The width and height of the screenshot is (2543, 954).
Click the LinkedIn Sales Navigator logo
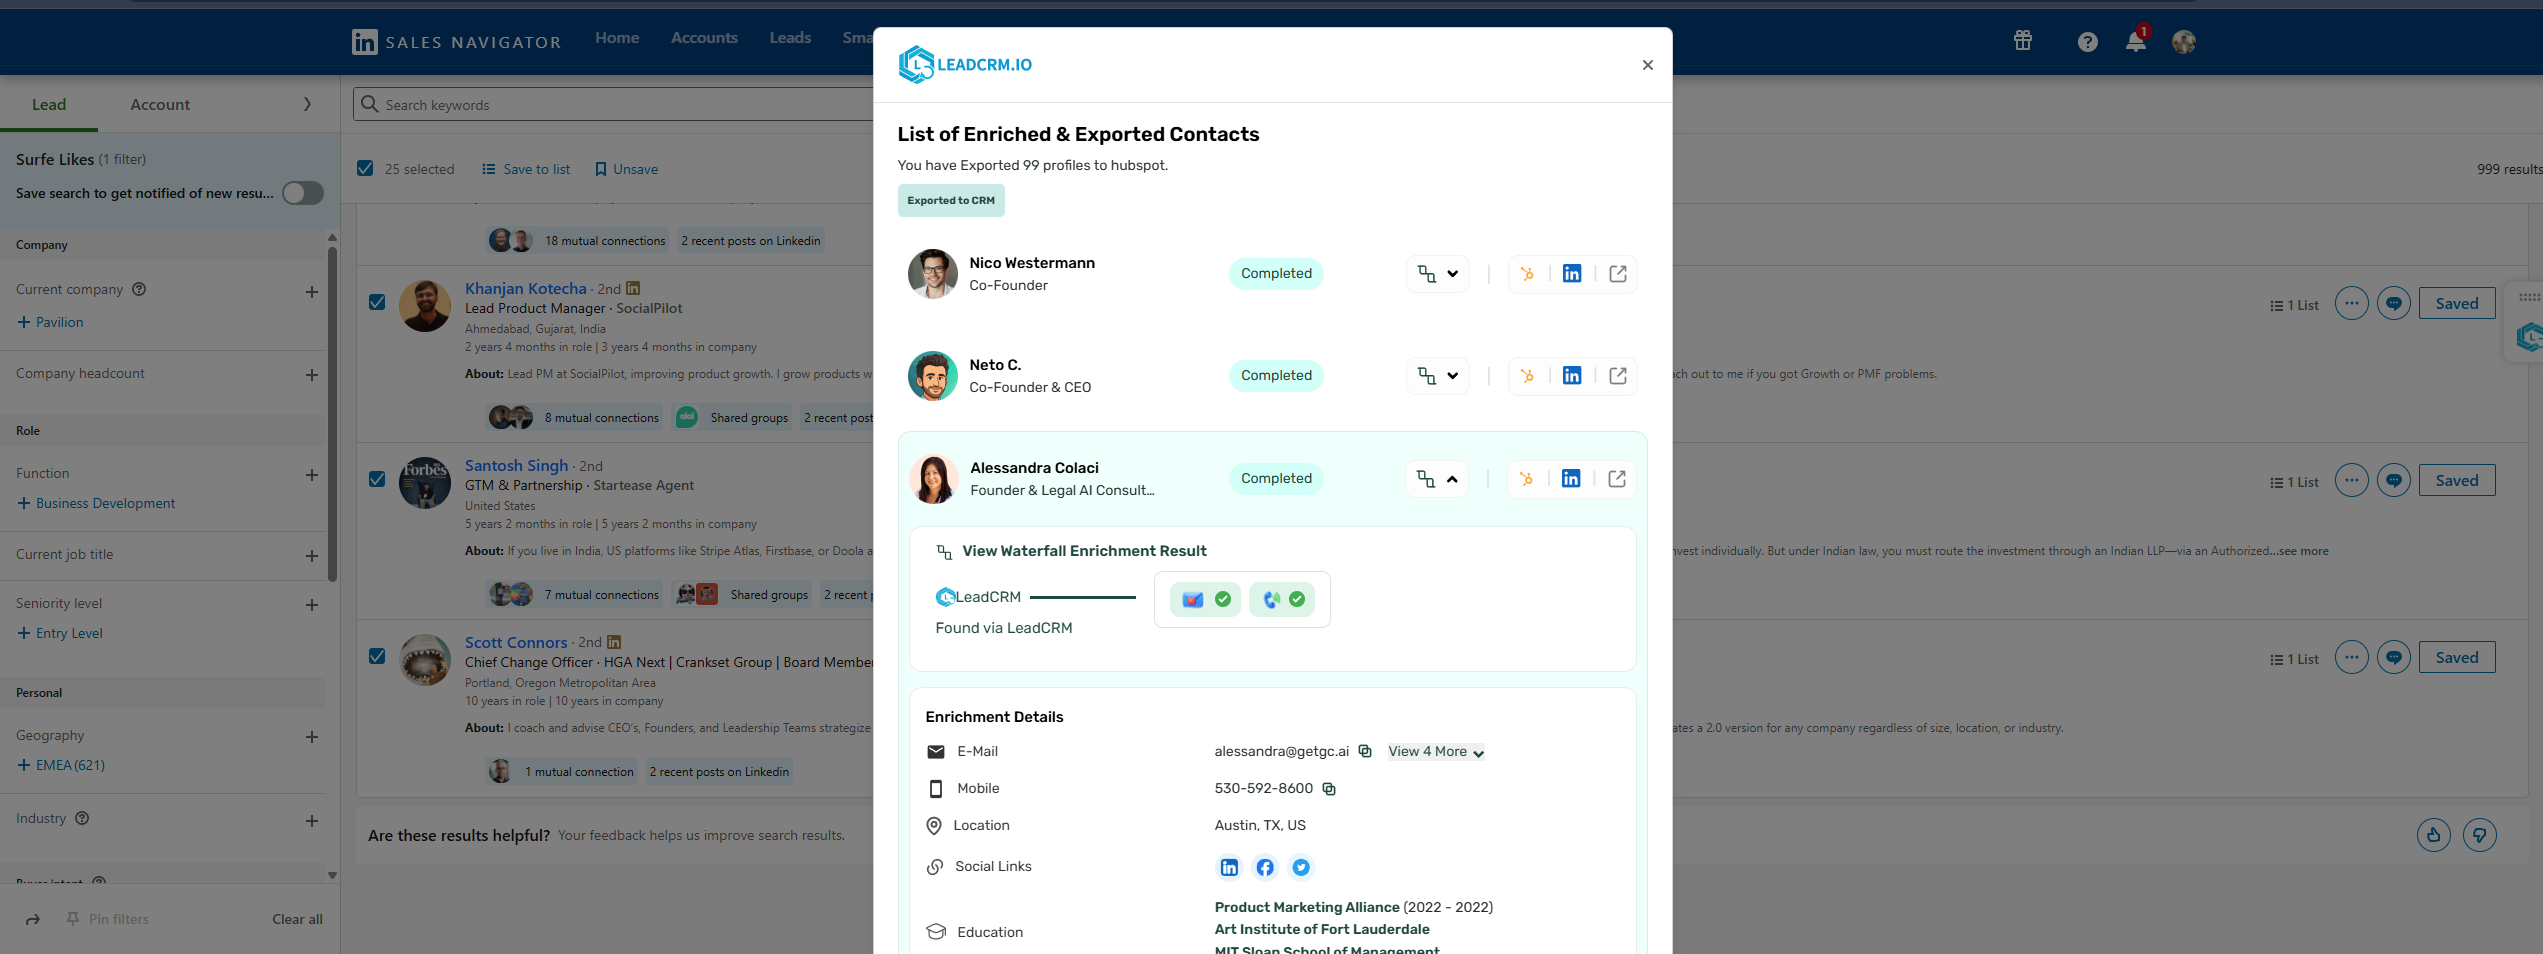tap(457, 42)
